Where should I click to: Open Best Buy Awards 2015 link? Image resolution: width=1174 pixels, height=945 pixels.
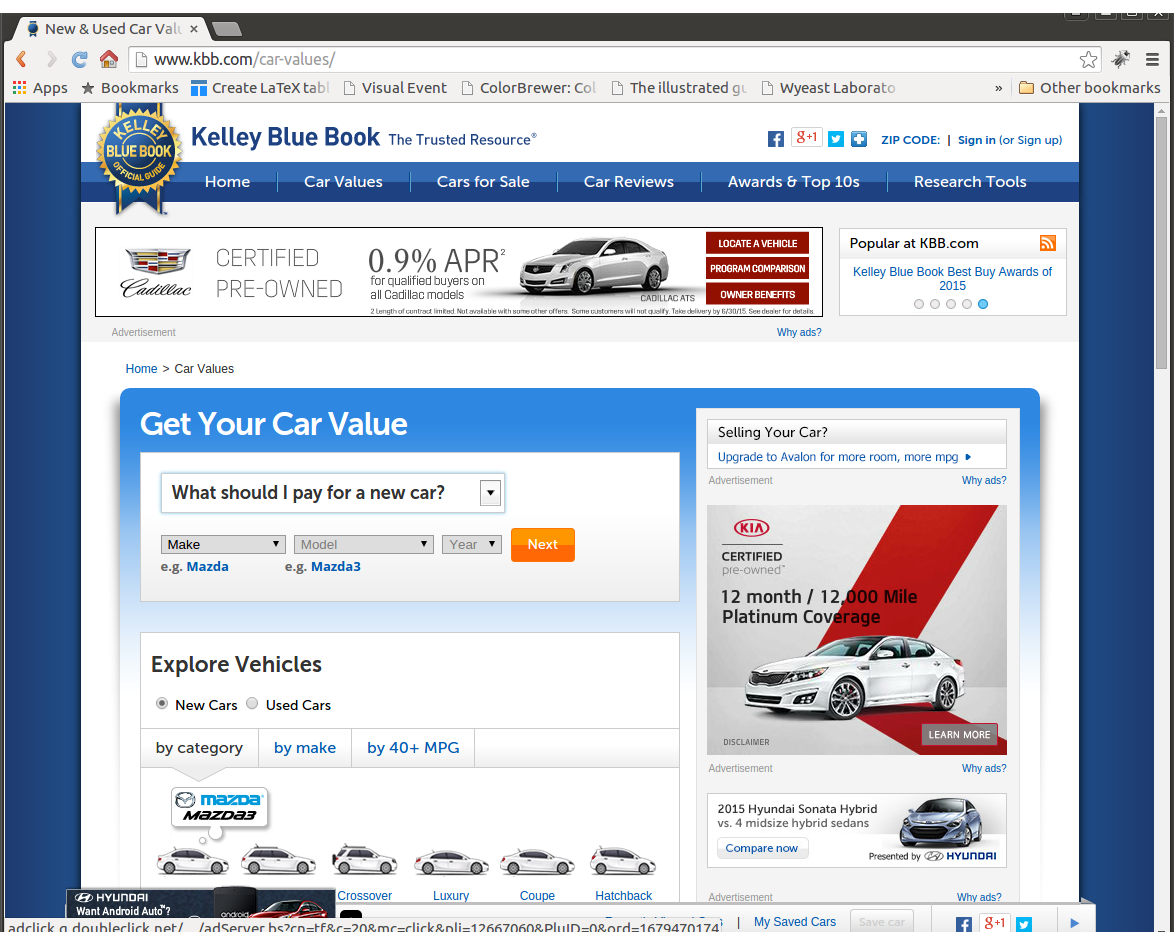[952, 279]
